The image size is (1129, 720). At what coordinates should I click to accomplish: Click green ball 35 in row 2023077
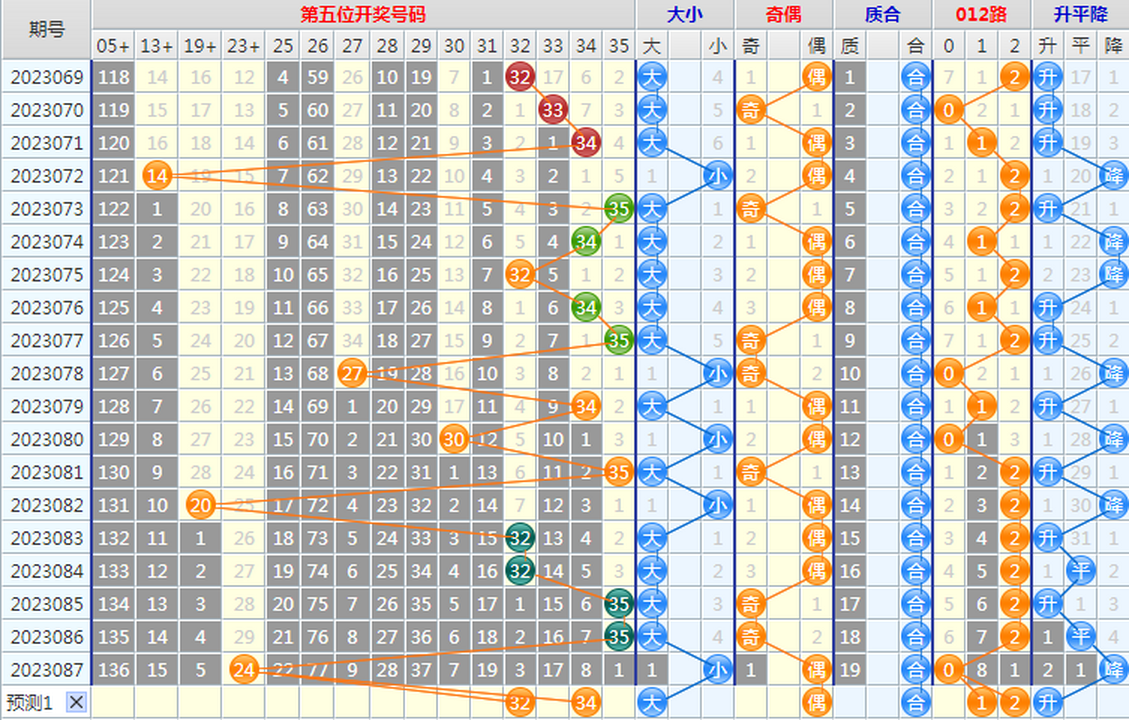tap(619, 341)
